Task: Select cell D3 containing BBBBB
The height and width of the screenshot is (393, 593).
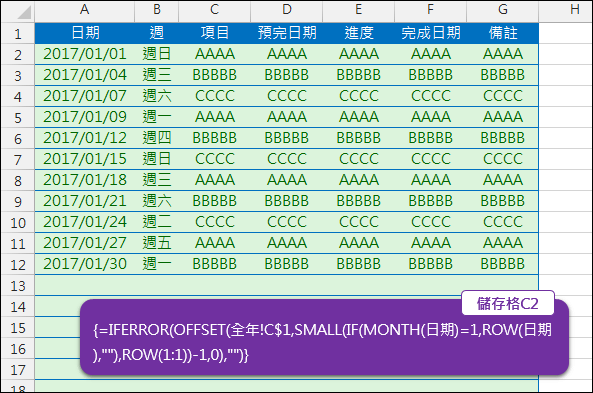Action: 287,75
